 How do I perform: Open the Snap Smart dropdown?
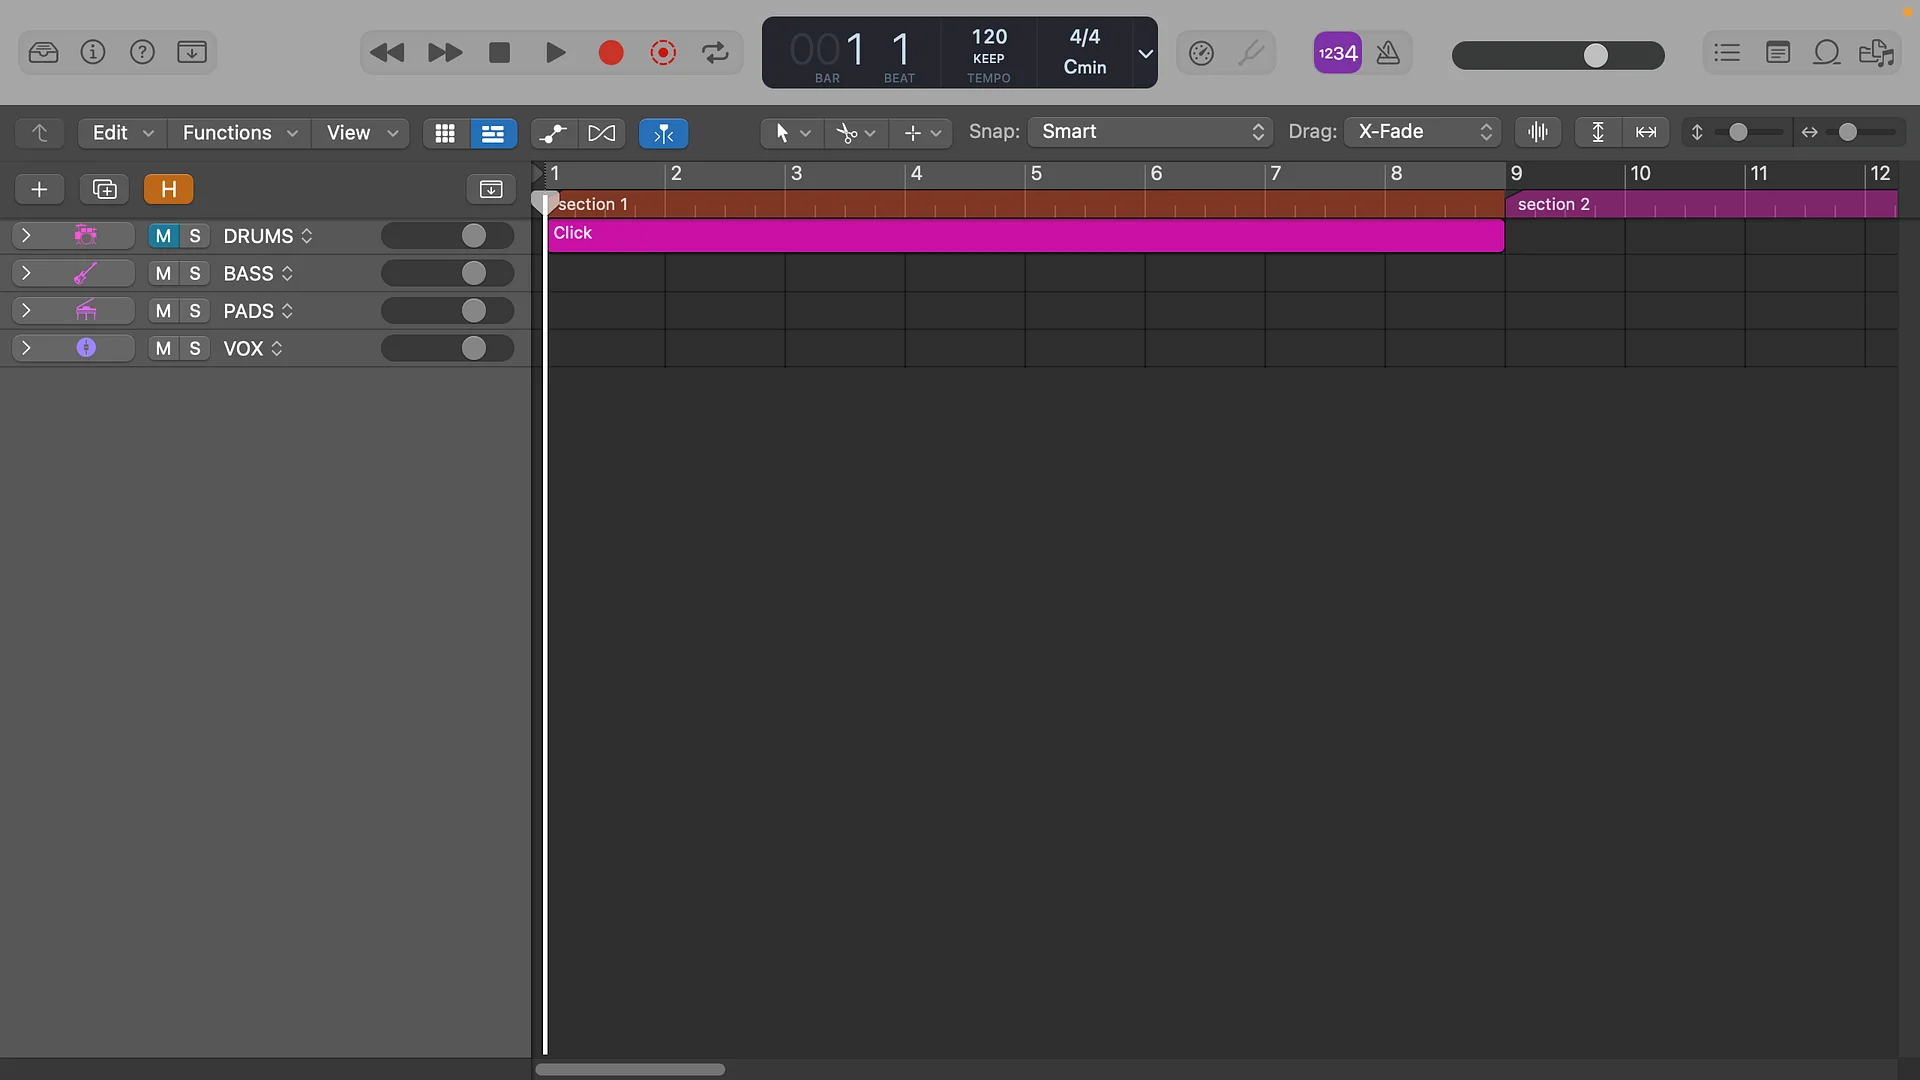pos(1150,132)
